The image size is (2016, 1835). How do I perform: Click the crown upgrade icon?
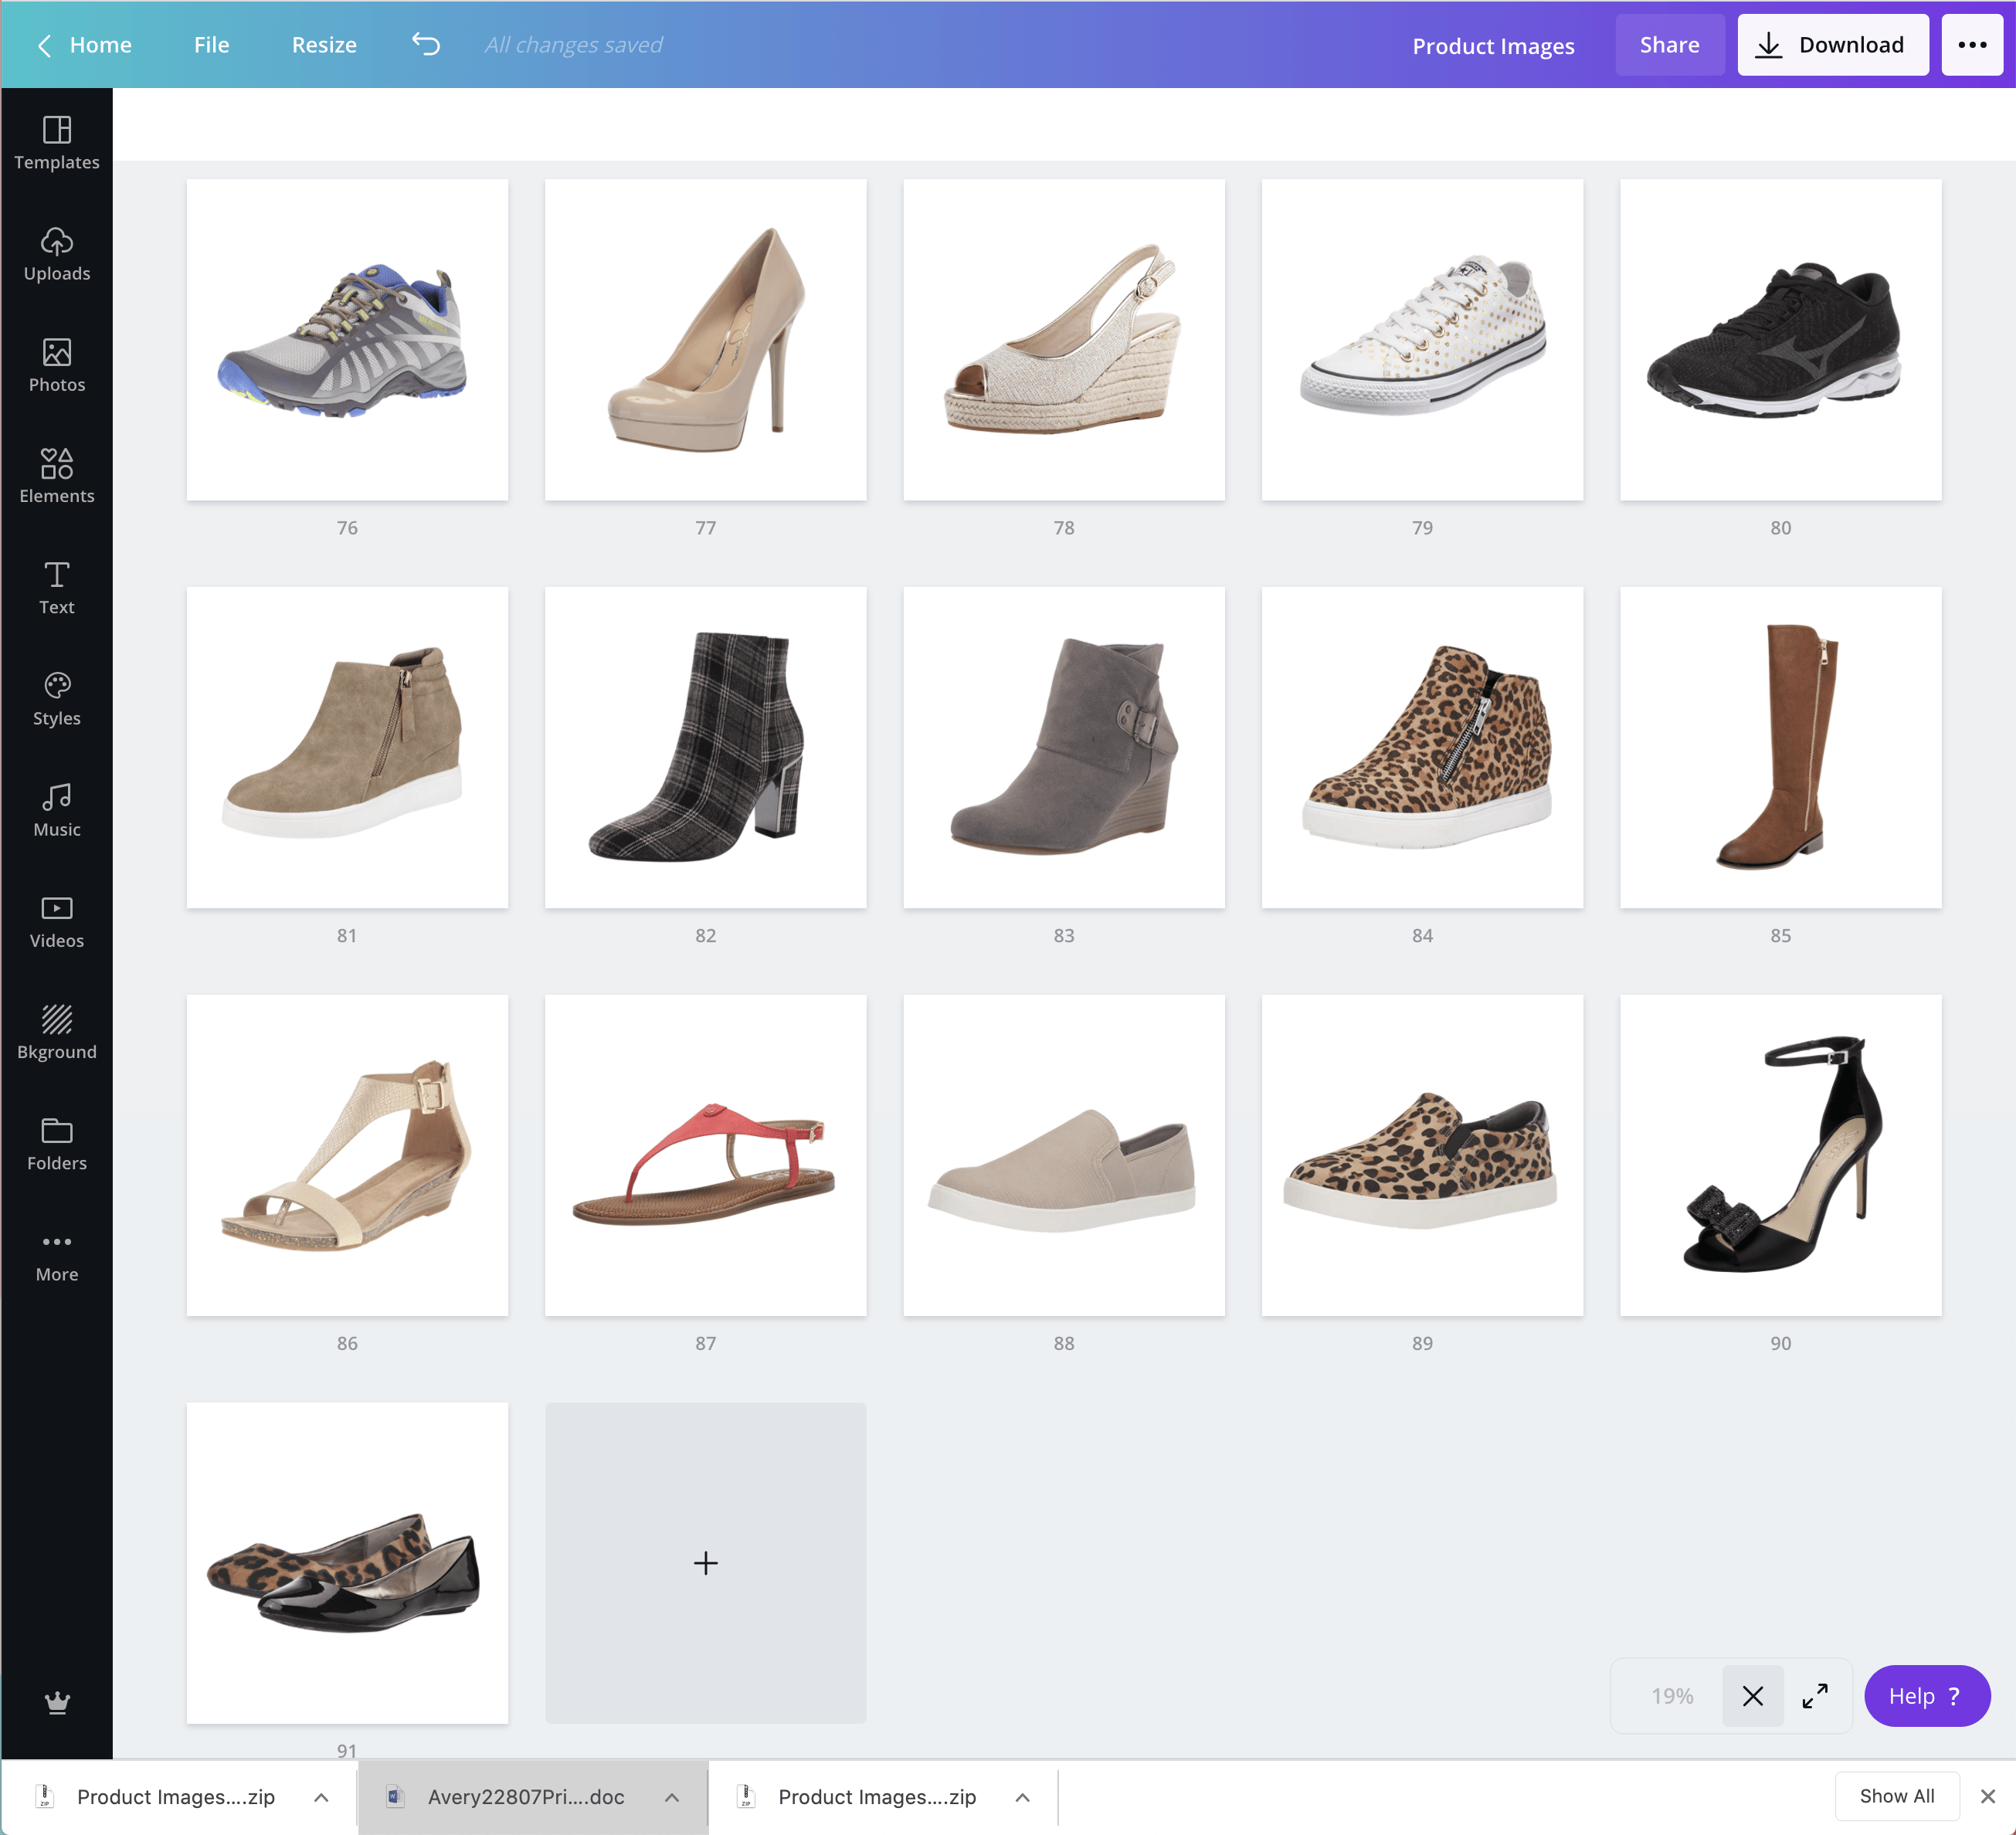coord(57,1702)
